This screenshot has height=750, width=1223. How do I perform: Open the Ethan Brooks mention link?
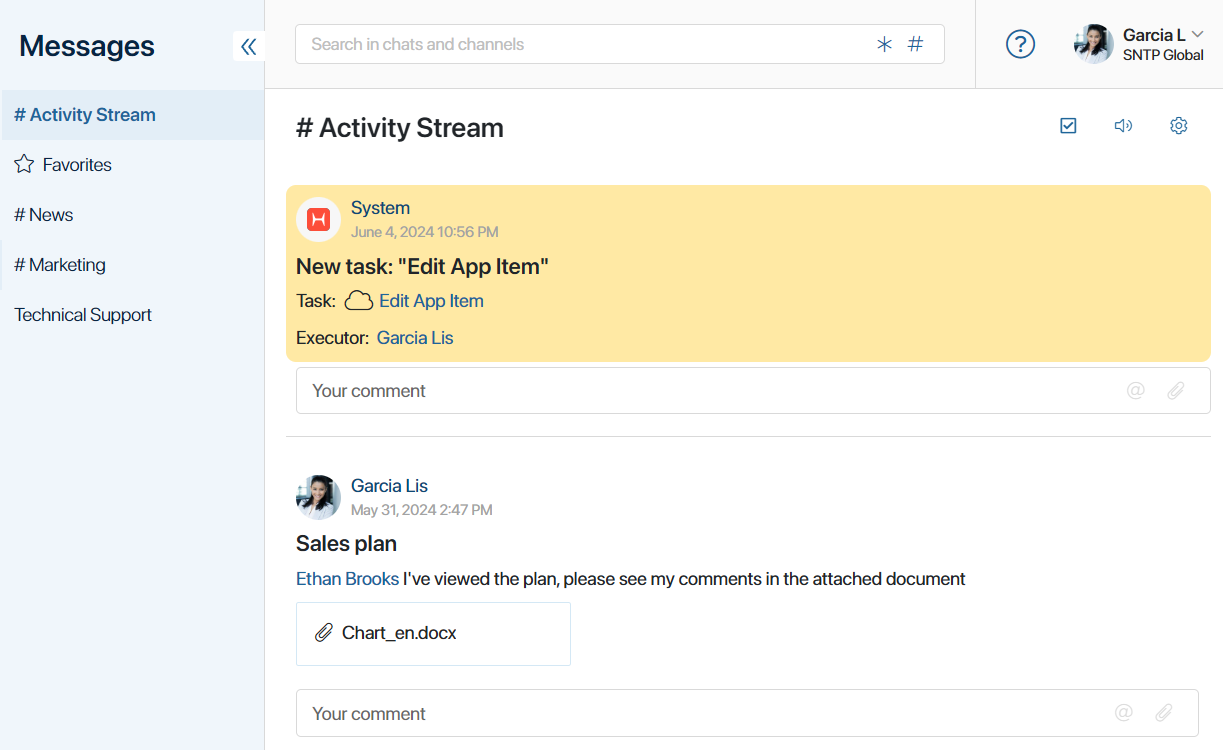pos(347,579)
